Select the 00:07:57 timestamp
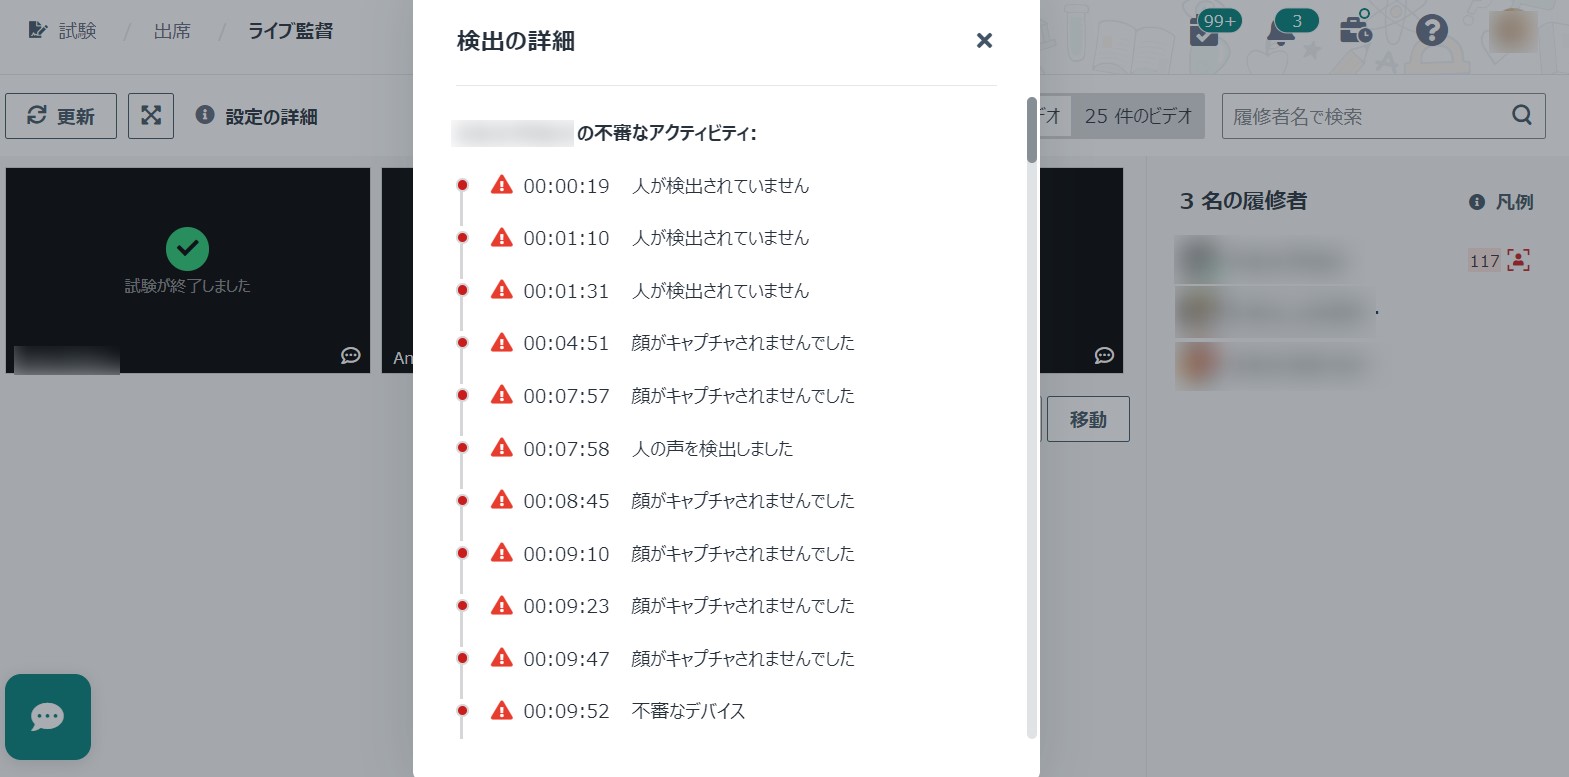 pyautogui.click(x=566, y=396)
